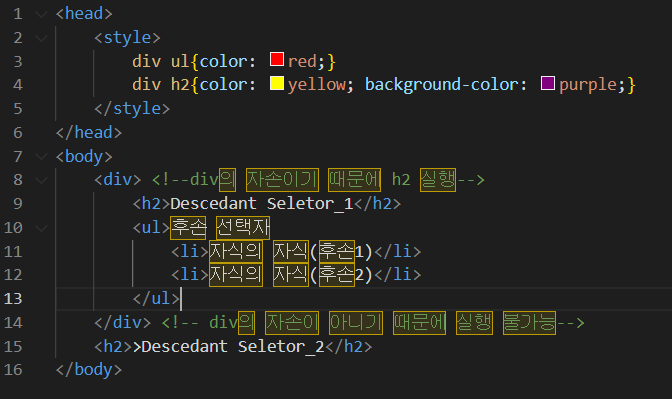
Task: Collapse the head block fold chevron
Action: [41, 14]
